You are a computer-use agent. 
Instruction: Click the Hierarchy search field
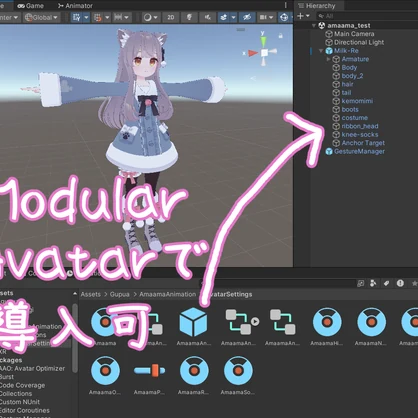367,16
